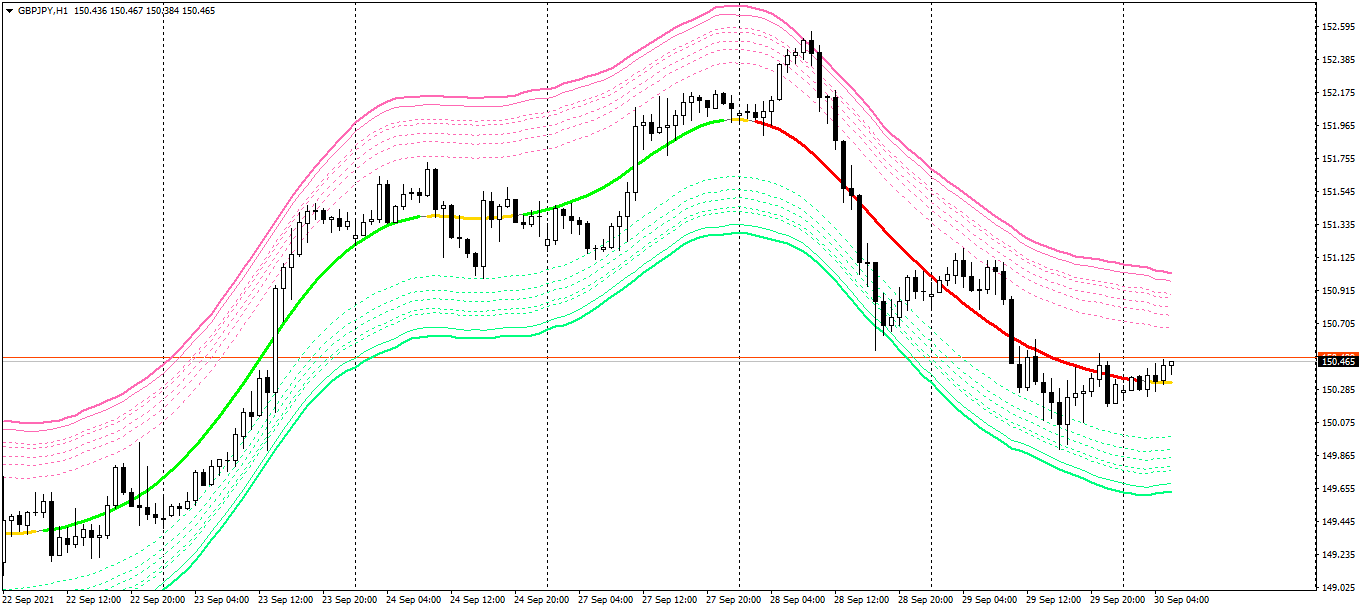
Task: Click the 22 Sep 20:00 time label
Action: click(157, 600)
